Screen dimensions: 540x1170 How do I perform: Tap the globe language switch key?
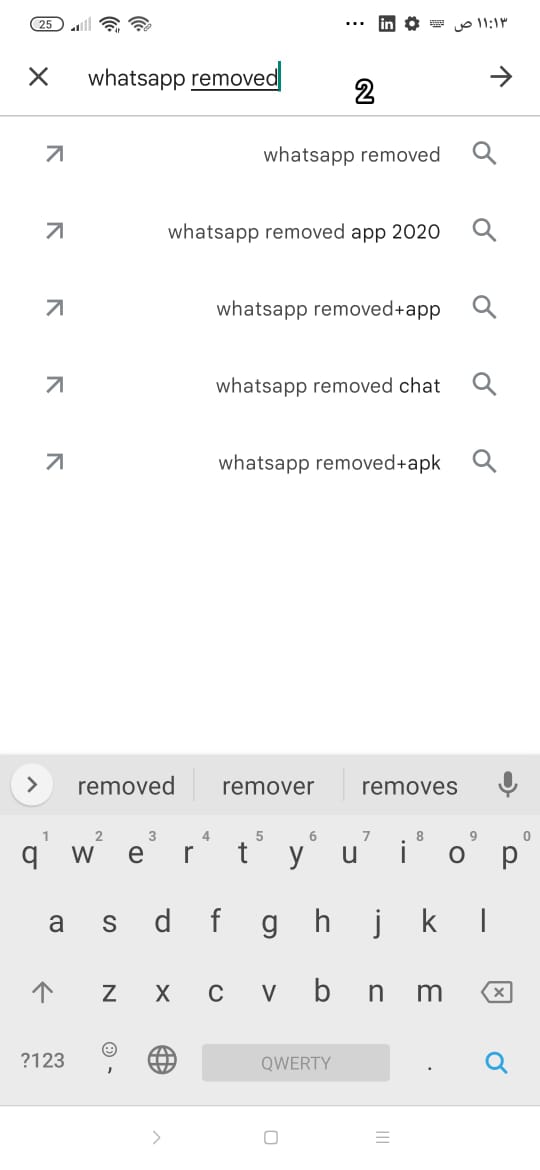162,1060
